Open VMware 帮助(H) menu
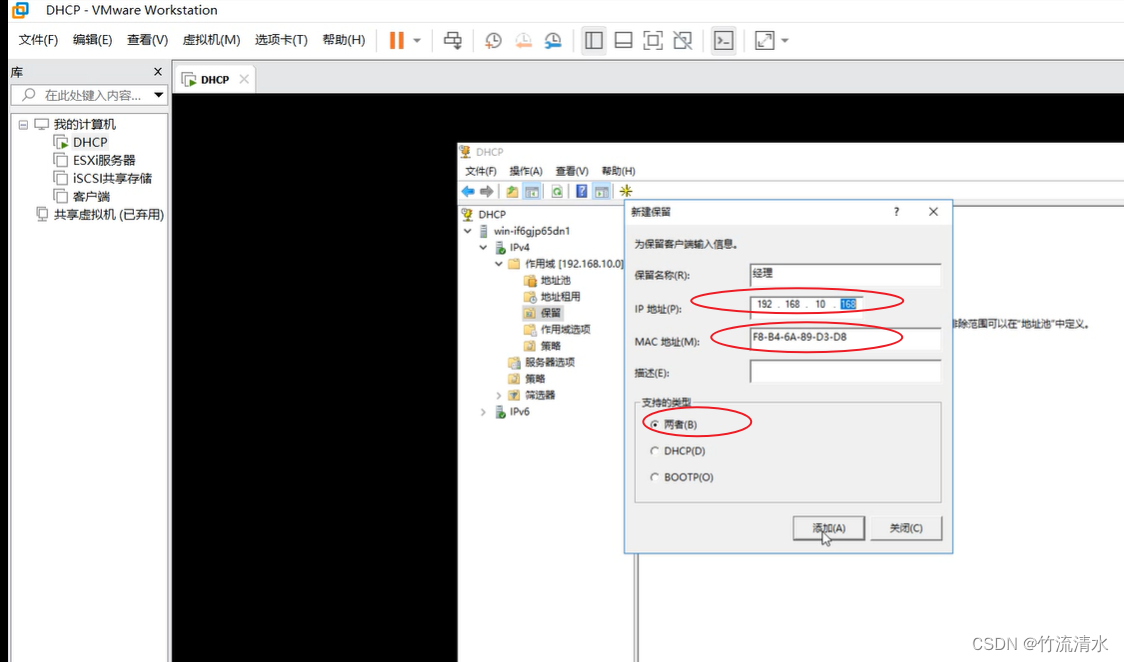 coord(344,39)
